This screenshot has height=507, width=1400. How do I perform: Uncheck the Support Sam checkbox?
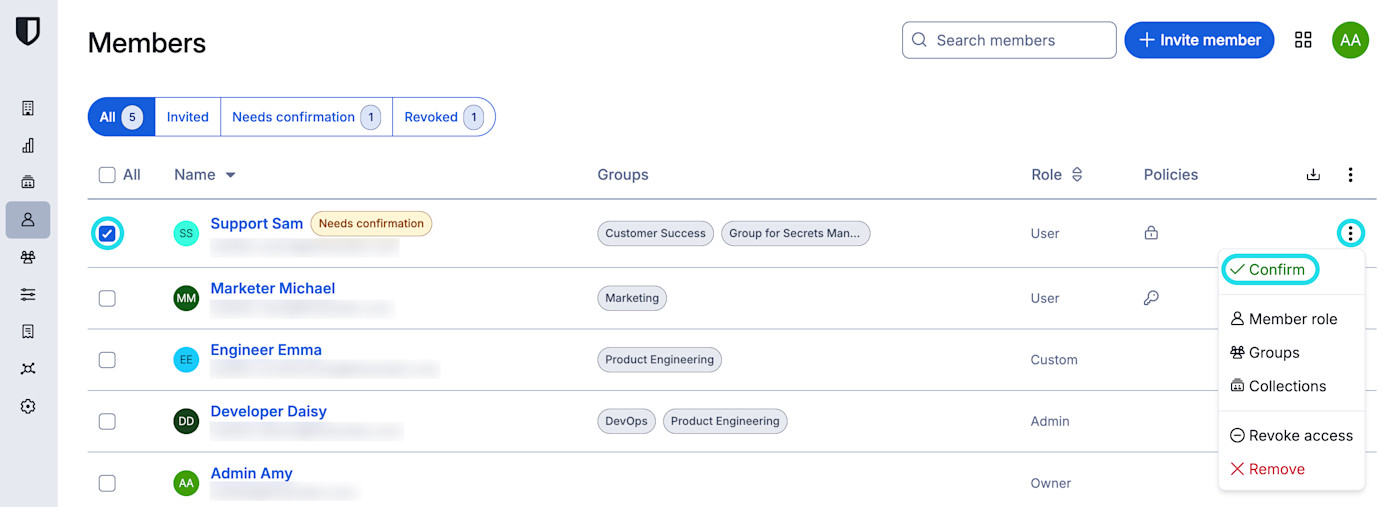tap(107, 234)
